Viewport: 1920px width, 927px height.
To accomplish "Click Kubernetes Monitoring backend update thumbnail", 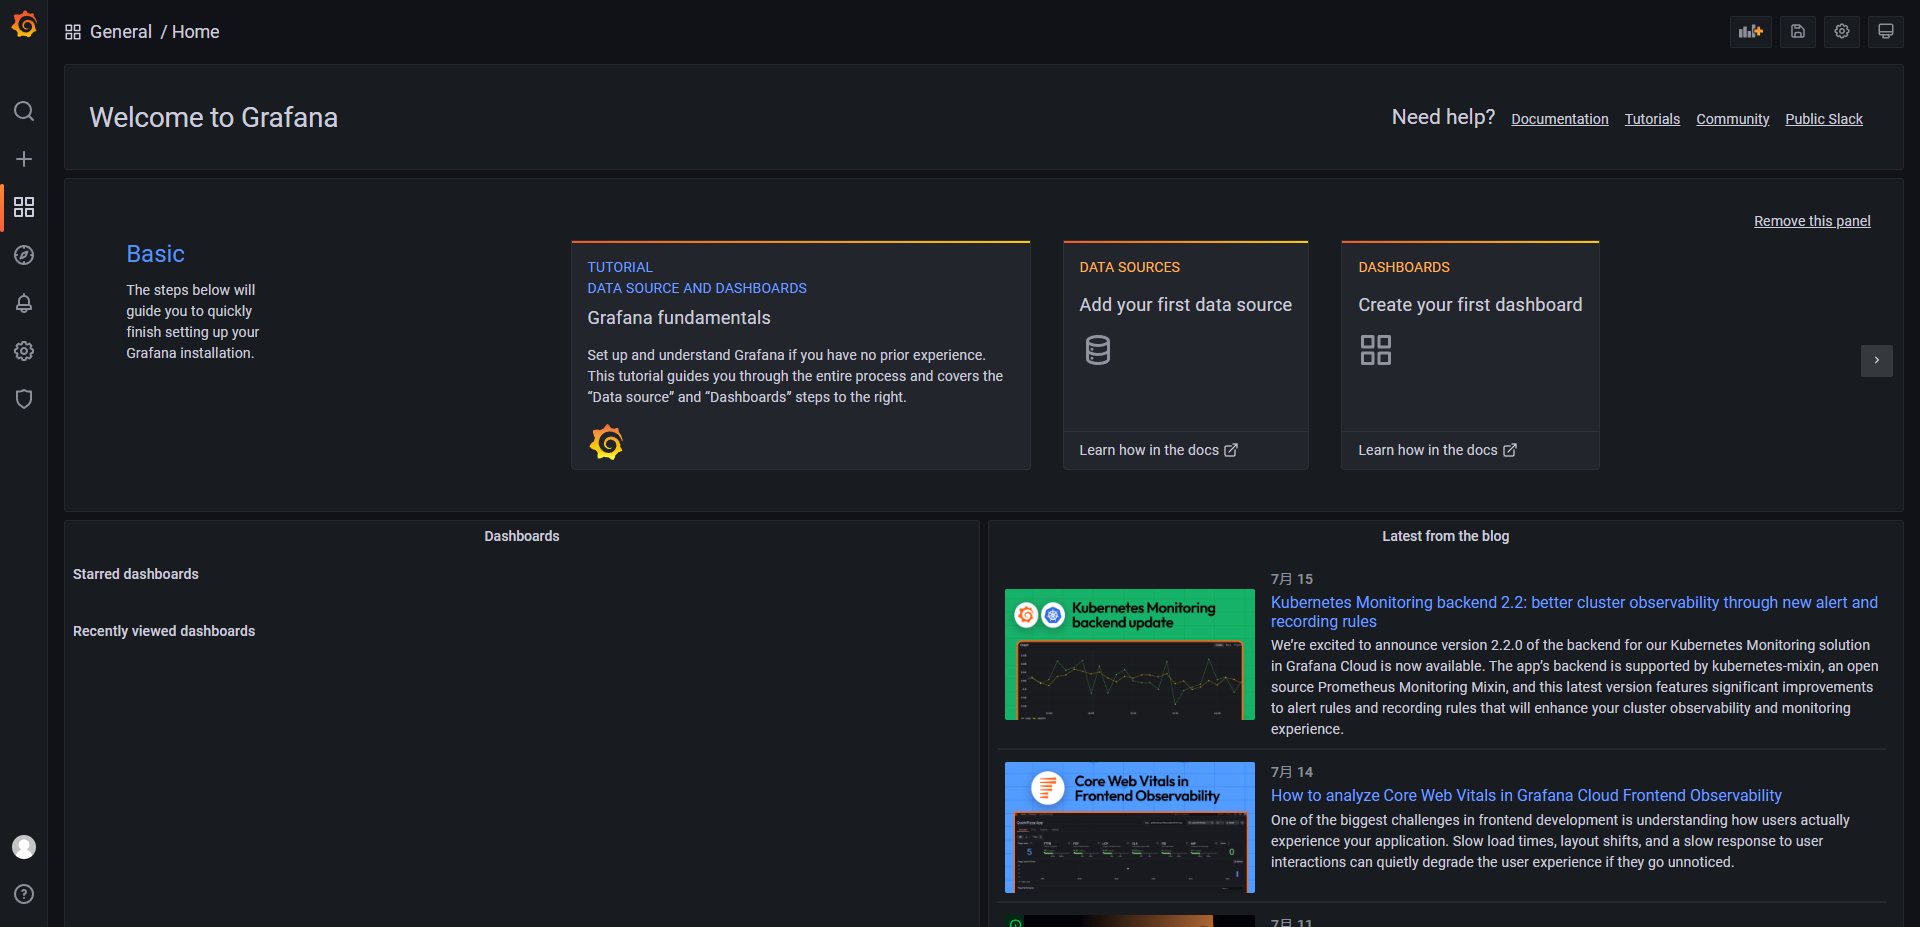I will click(x=1130, y=654).
